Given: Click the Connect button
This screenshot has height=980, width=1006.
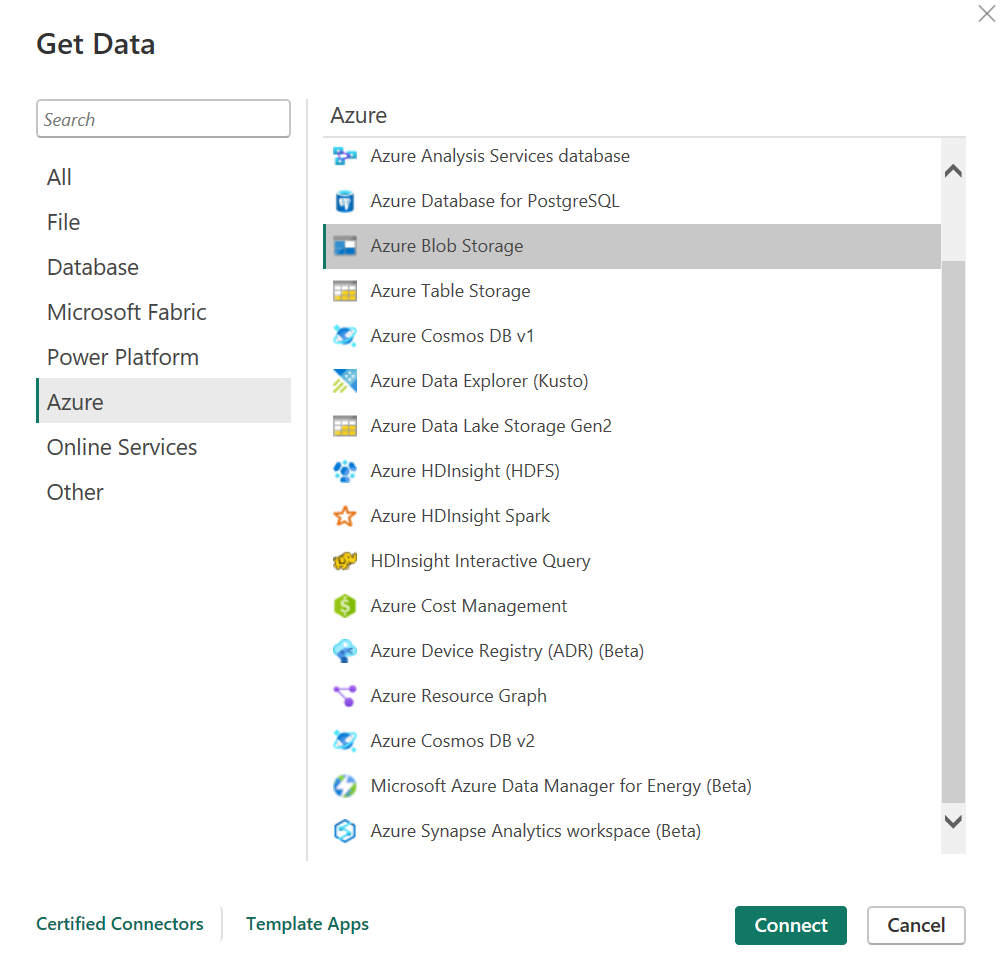Looking at the screenshot, I should [790, 925].
